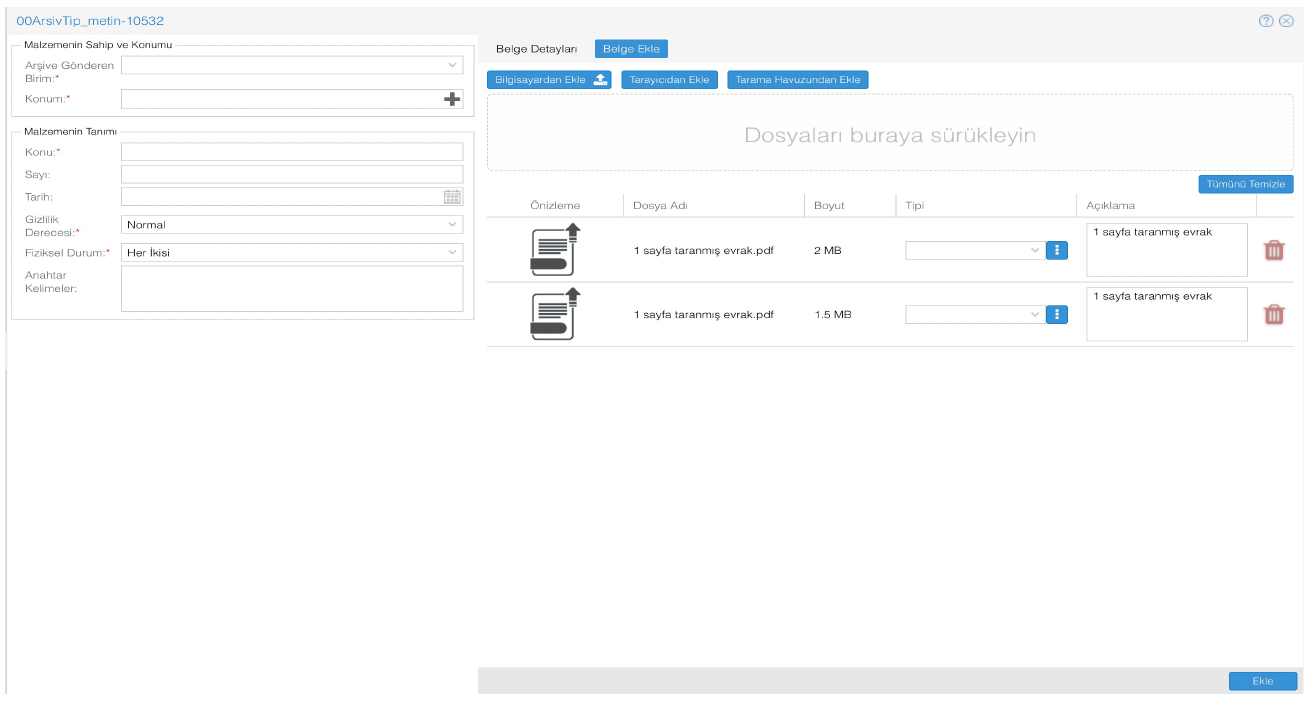
Task: Expand the Arşive Gönderen Birim dropdown
Action: pyautogui.click(x=292, y=65)
